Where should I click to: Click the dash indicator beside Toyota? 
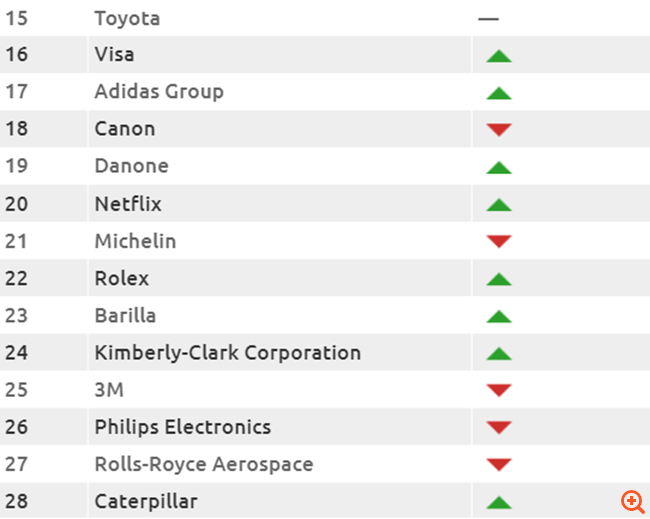(488, 19)
